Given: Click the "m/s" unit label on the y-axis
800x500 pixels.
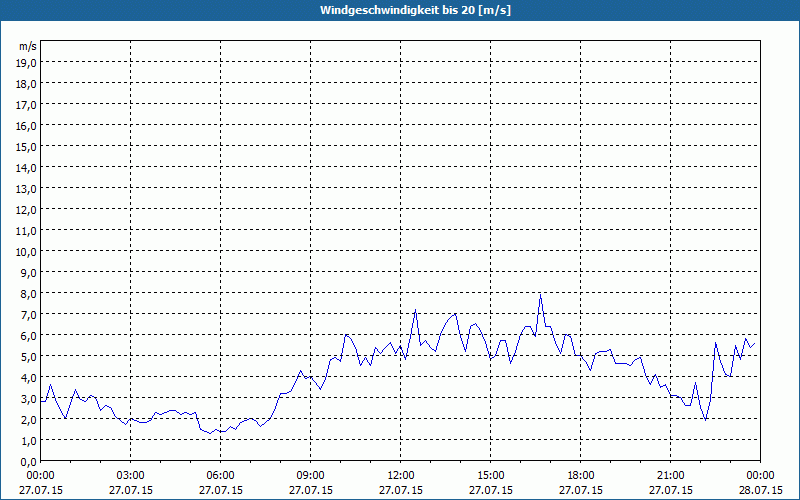Looking at the screenshot, I should coord(28,46).
